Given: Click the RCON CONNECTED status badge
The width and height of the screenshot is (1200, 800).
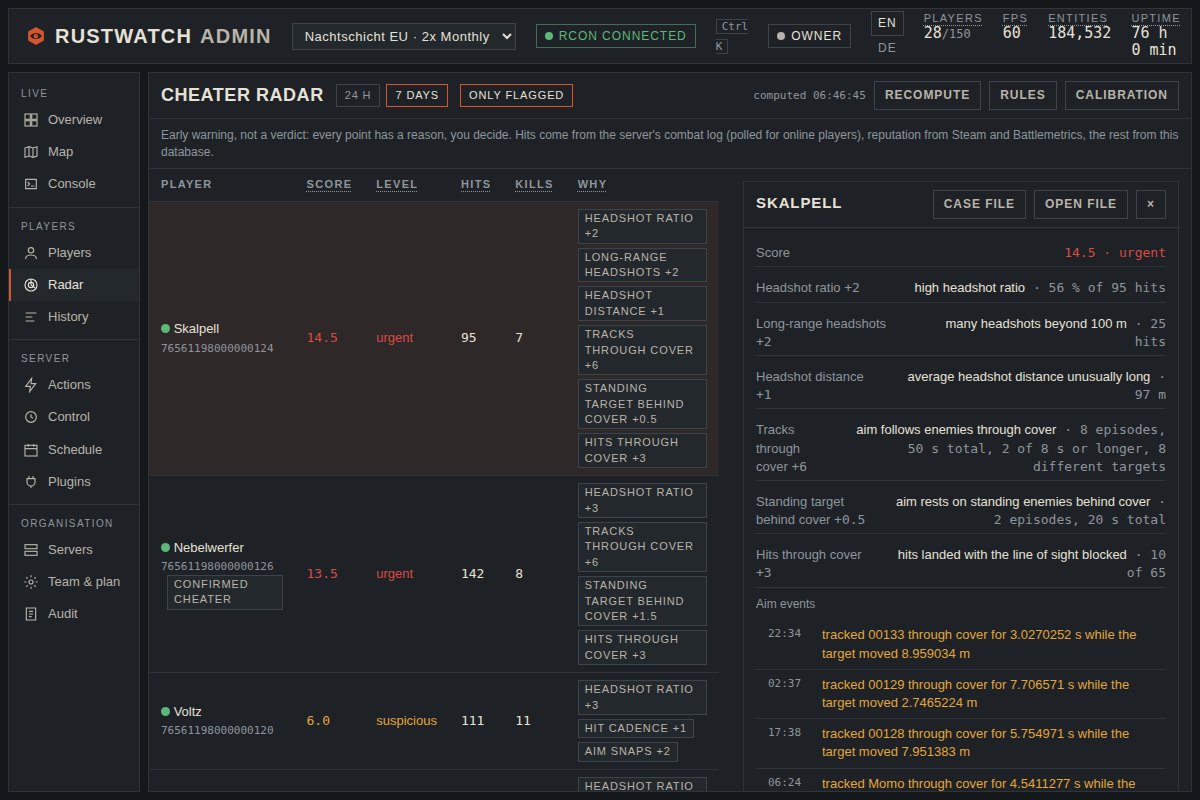Looking at the screenshot, I should pos(615,36).
